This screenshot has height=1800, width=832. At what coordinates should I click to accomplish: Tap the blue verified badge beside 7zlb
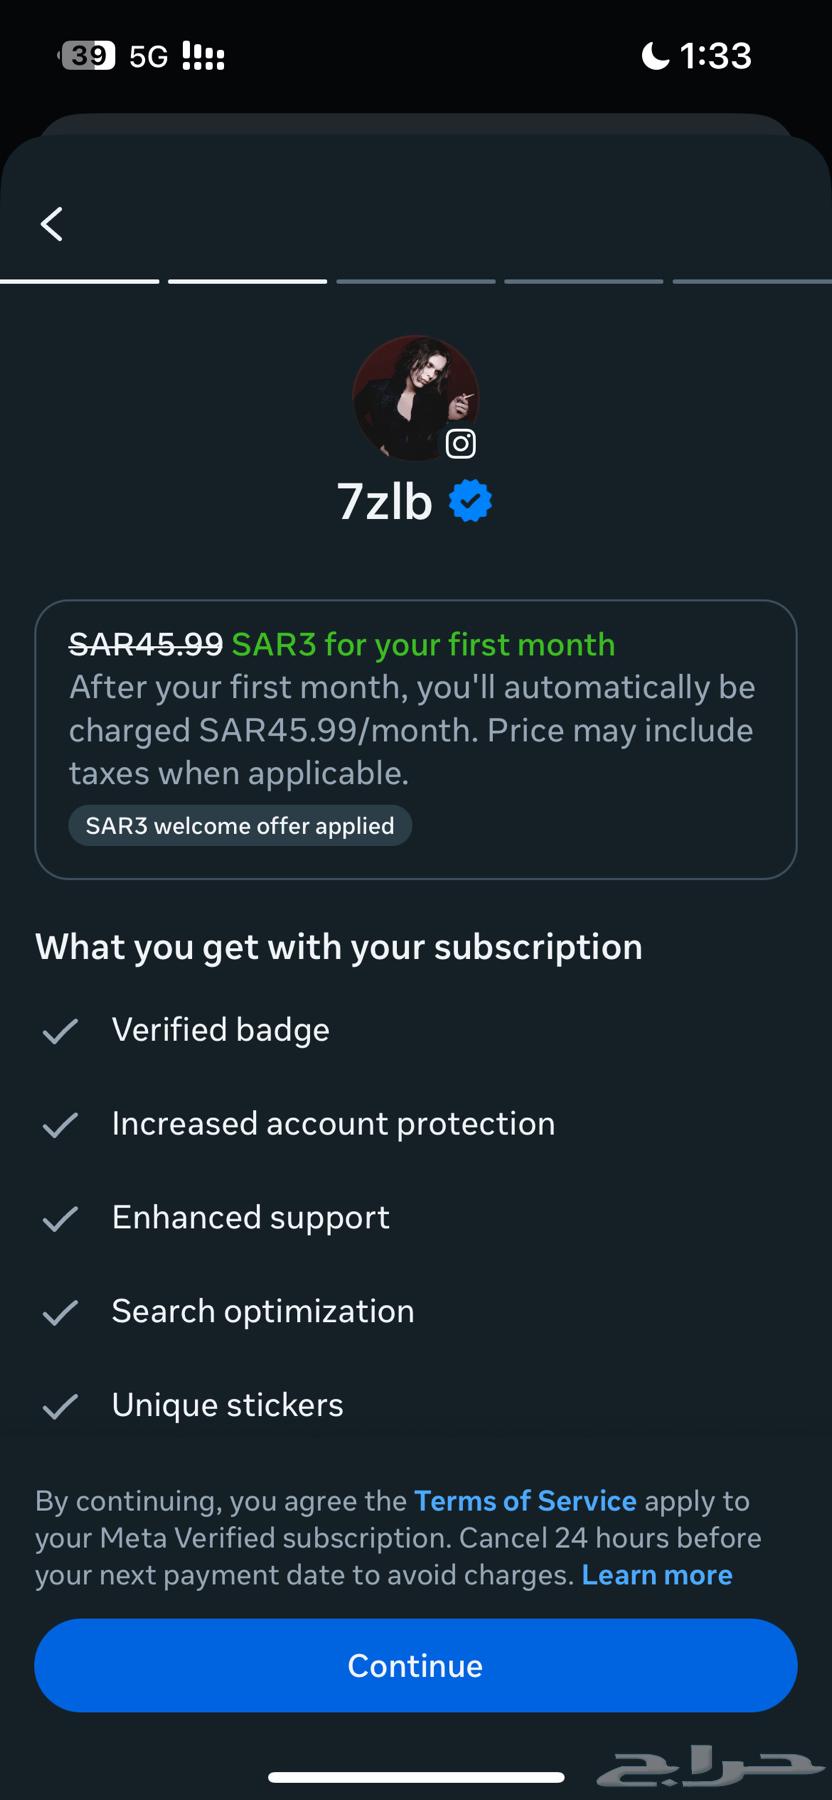pyautogui.click(x=470, y=501)
